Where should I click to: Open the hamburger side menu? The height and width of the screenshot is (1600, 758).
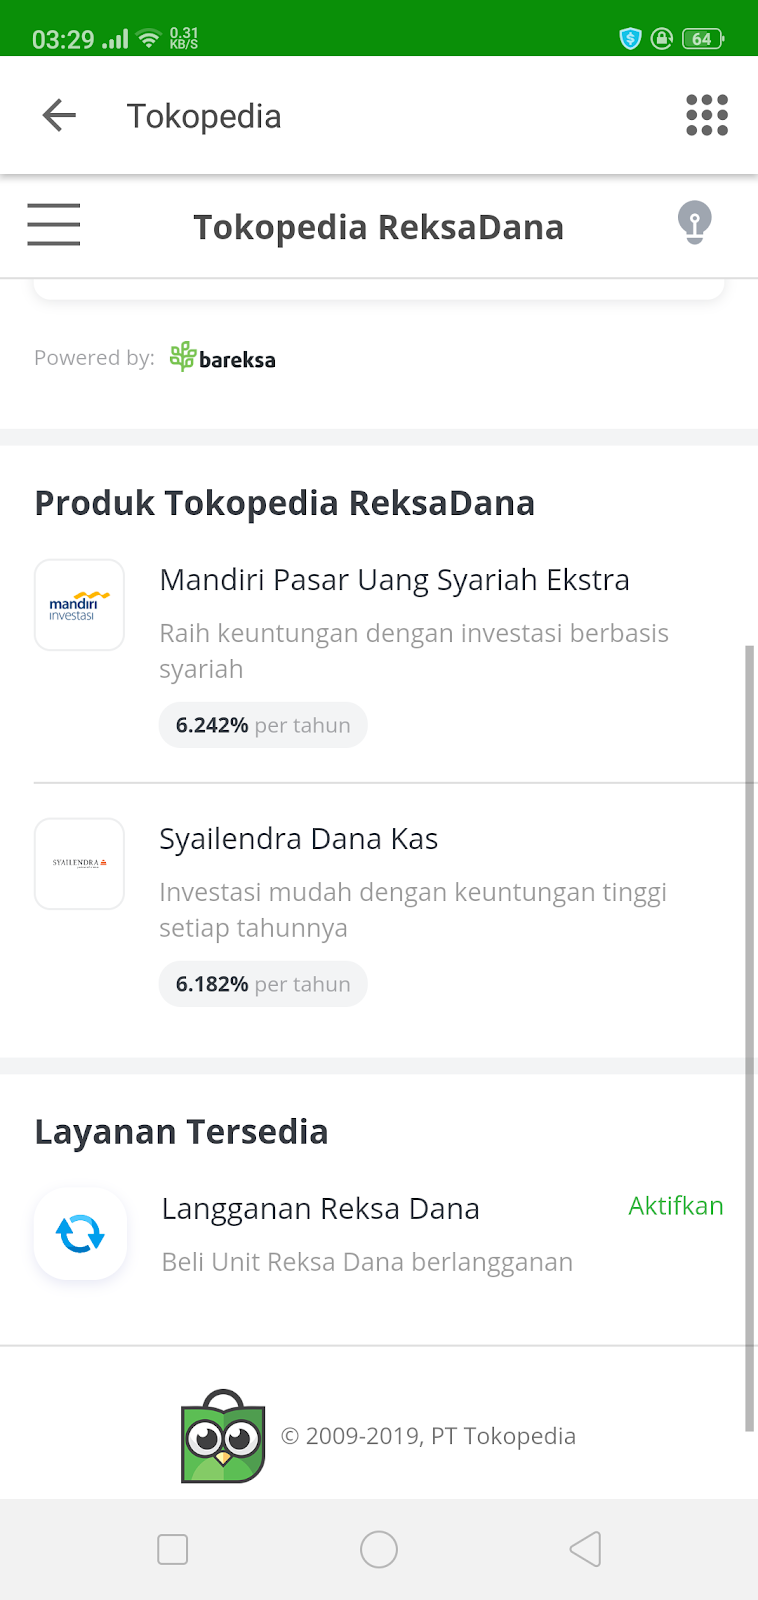point(54,225)
